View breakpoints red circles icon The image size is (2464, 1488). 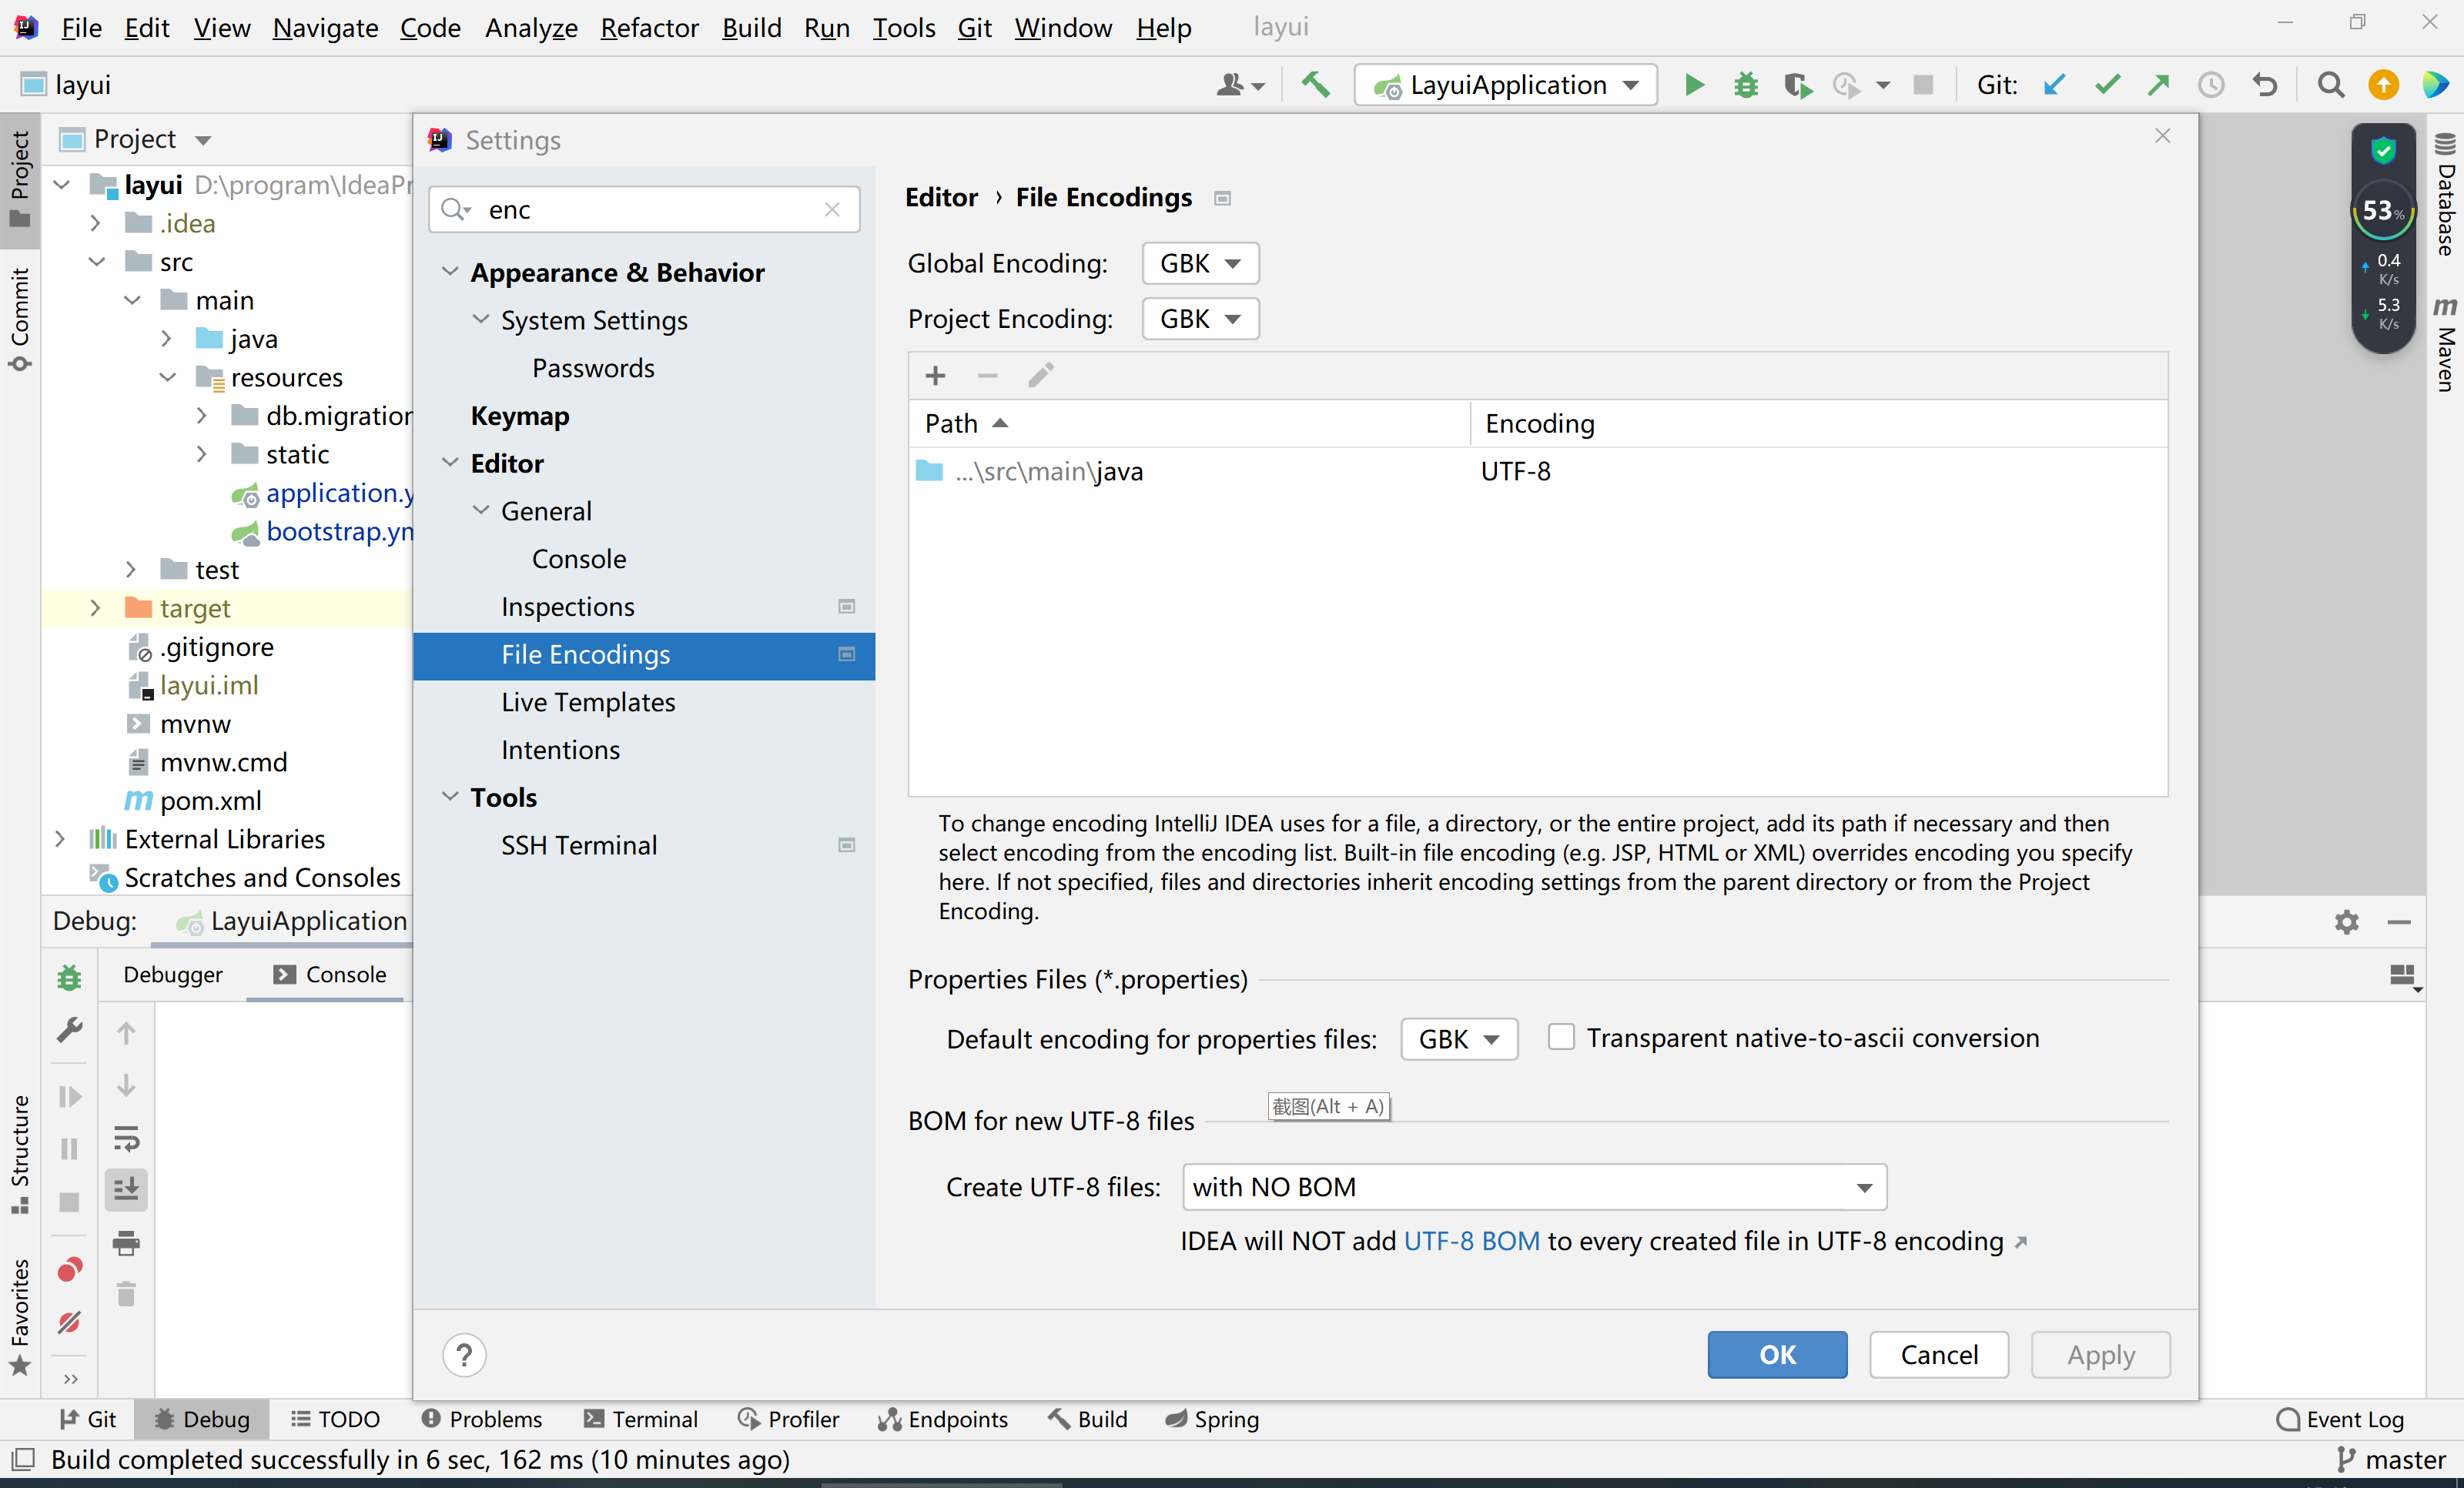[69, 1270]
